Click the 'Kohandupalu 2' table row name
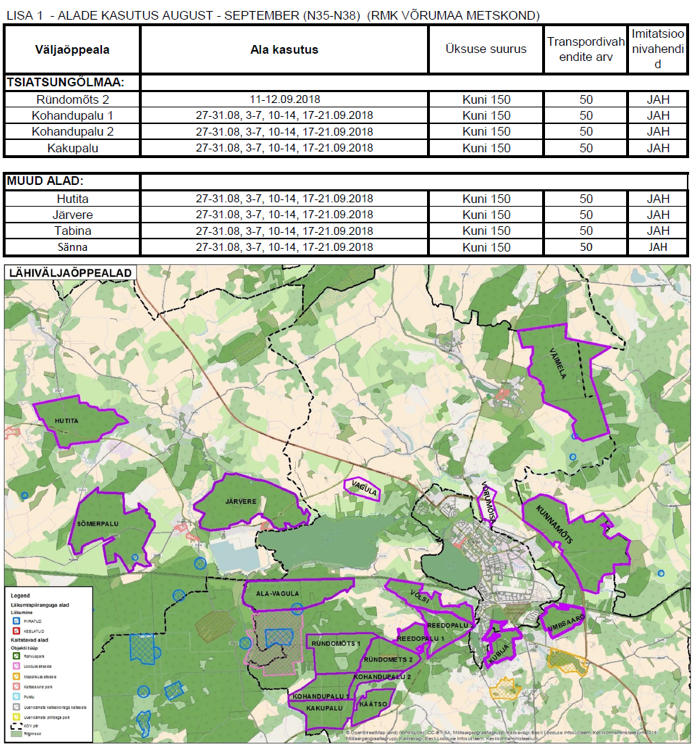The height and width of the screenshot is (746, 692). pyautogui.click(x=72, y=132)
